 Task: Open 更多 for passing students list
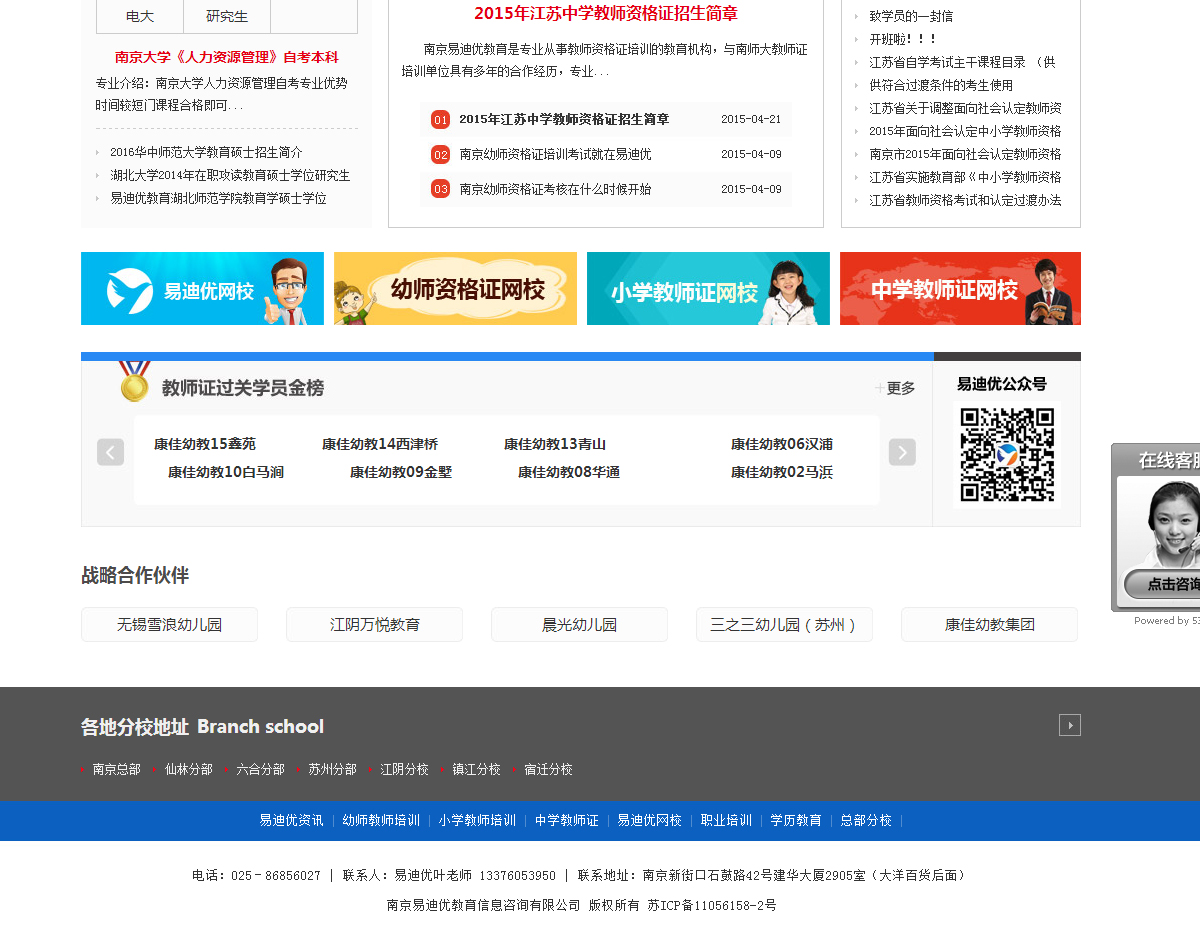[896, 388]
